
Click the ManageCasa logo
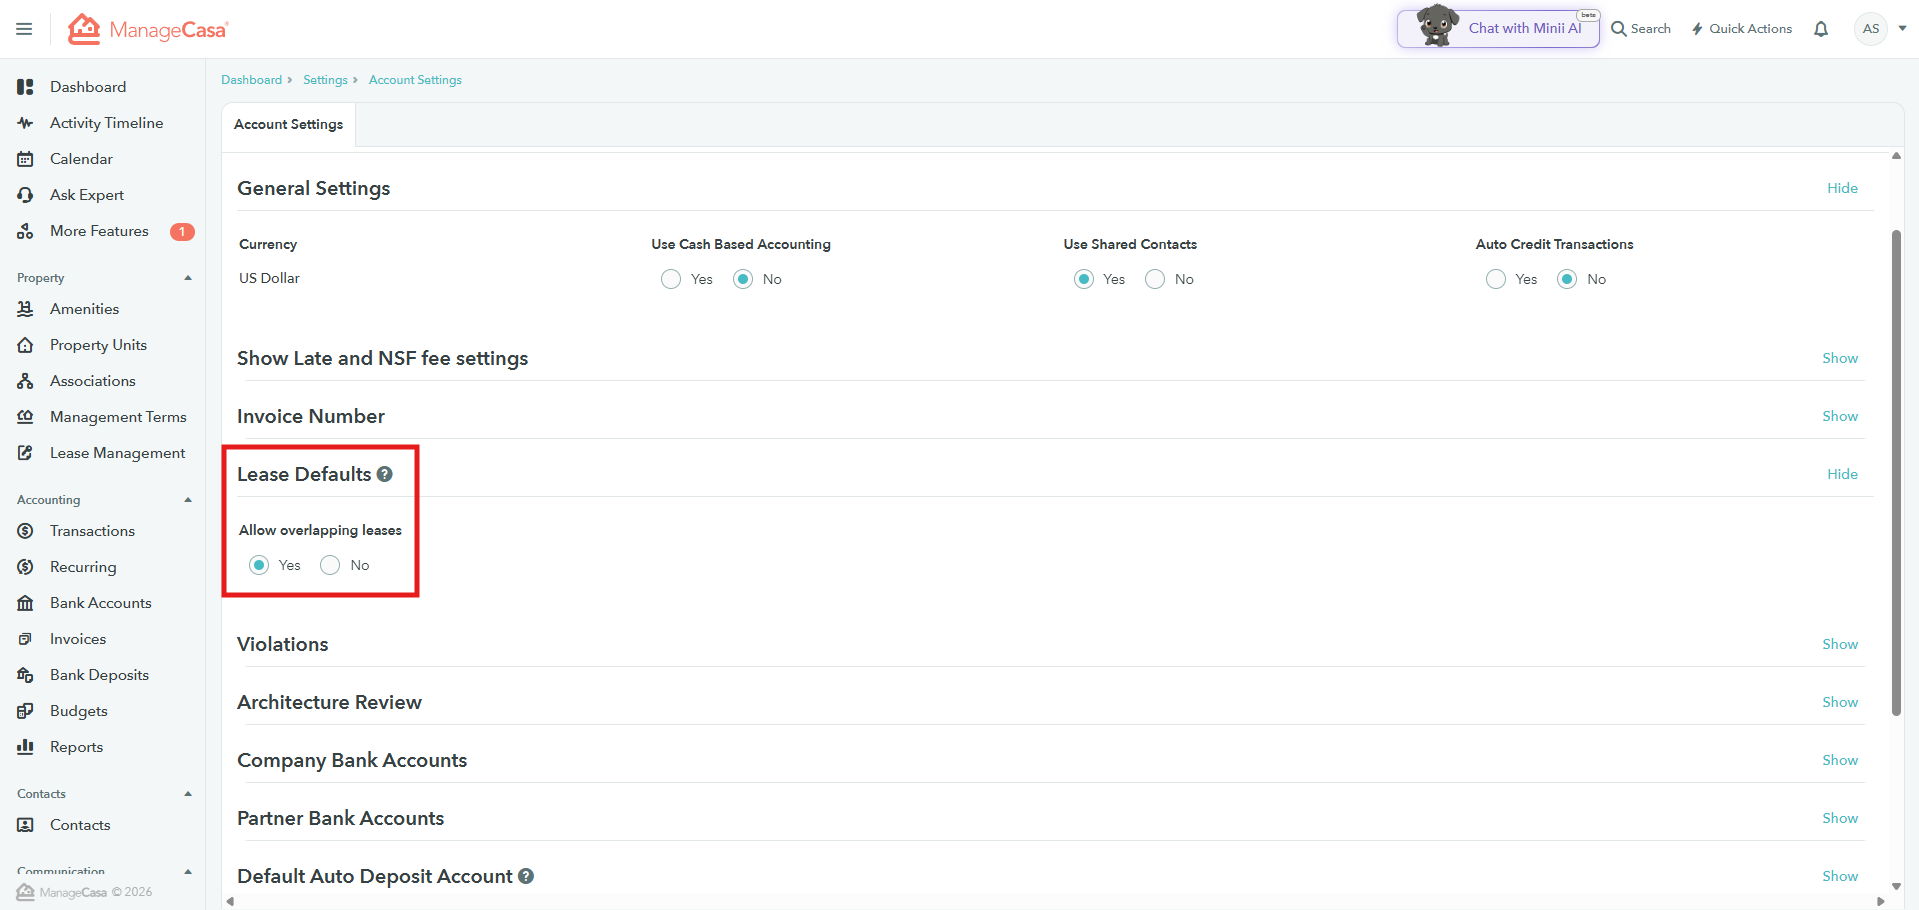(148, 29)
